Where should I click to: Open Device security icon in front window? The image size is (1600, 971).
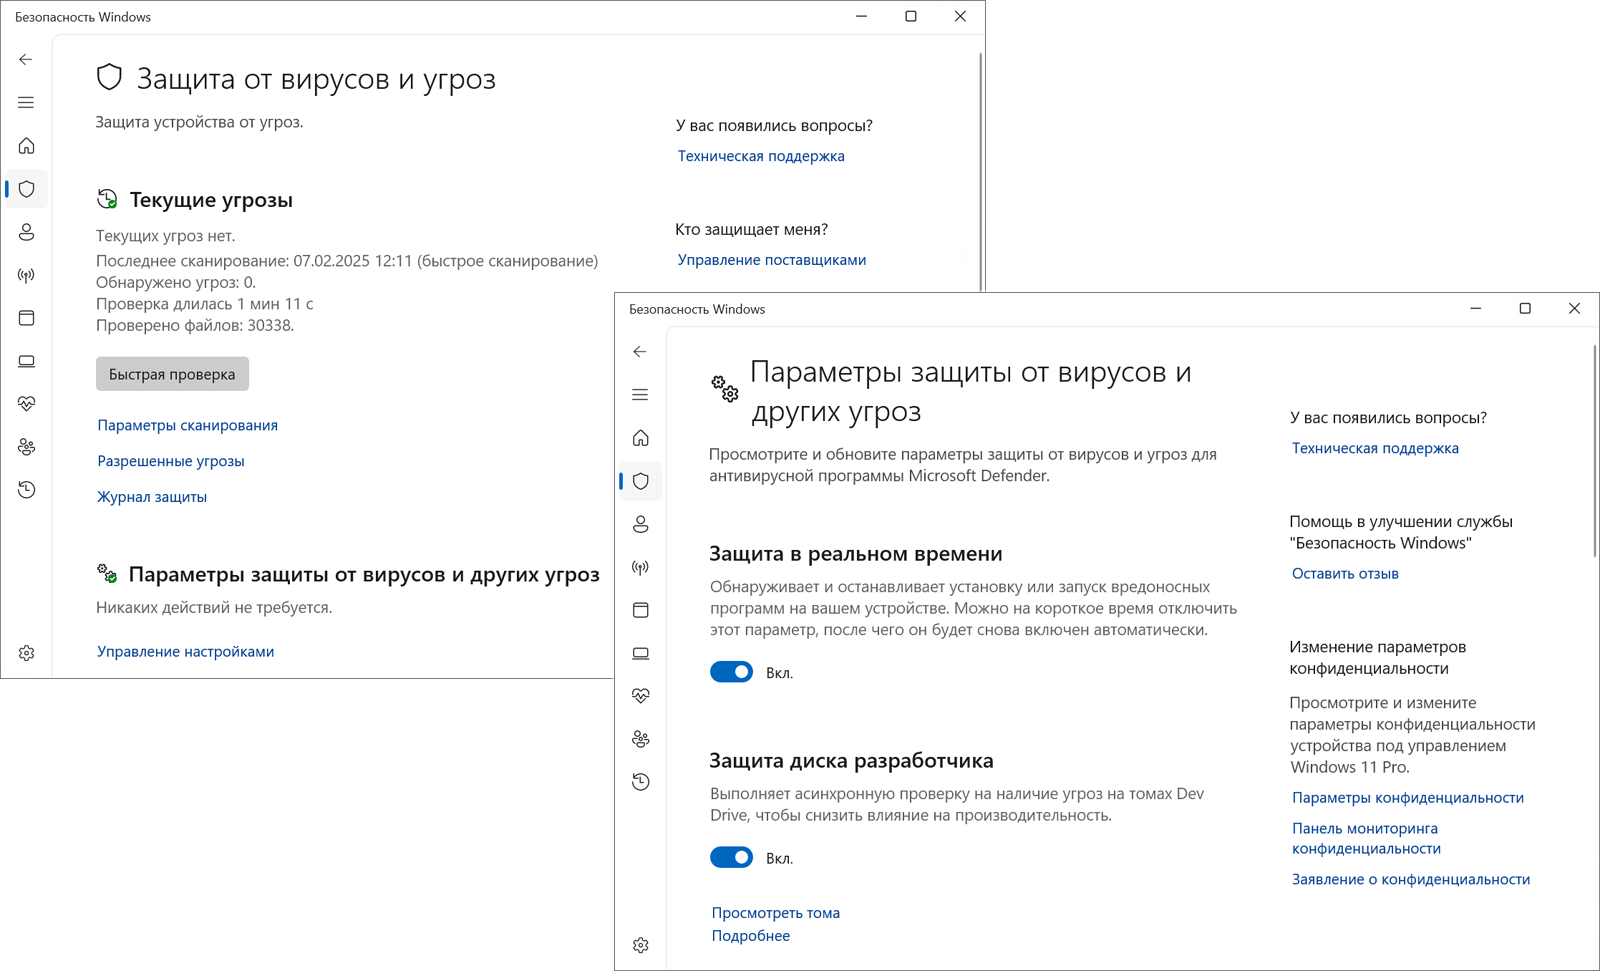tap(640, 653)
